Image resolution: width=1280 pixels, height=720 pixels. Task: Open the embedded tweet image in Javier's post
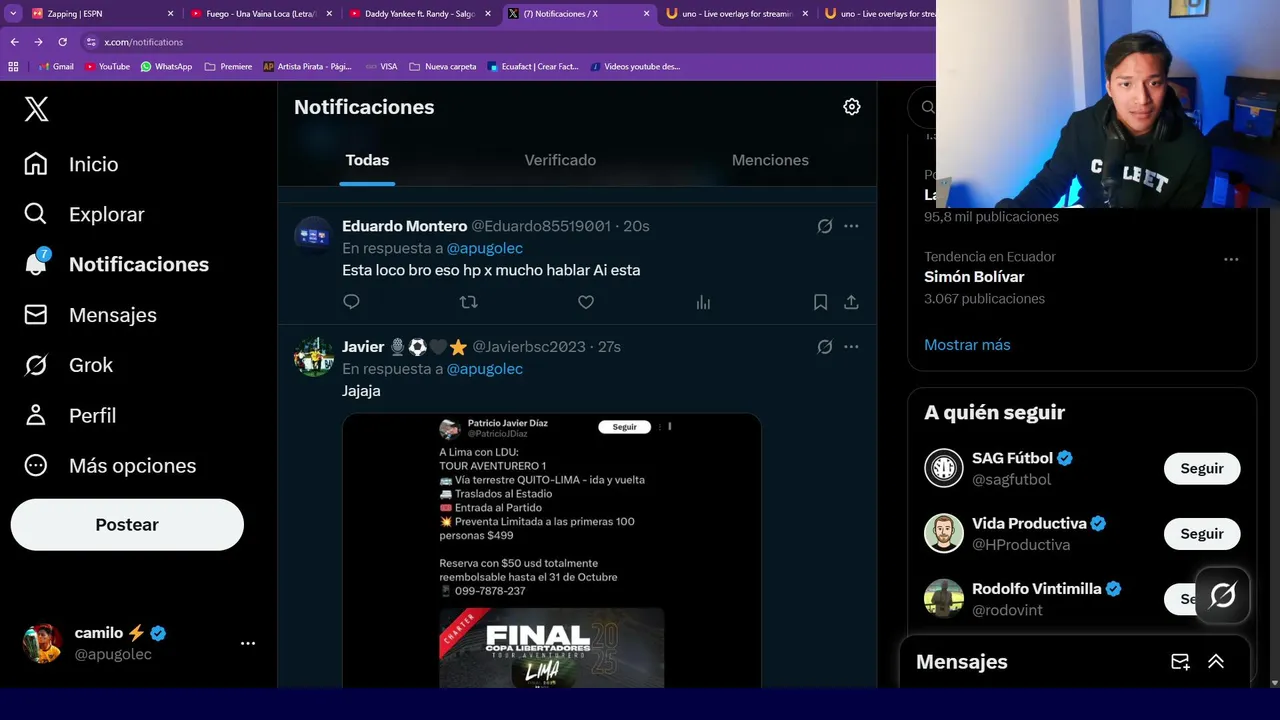click(552, 551)
